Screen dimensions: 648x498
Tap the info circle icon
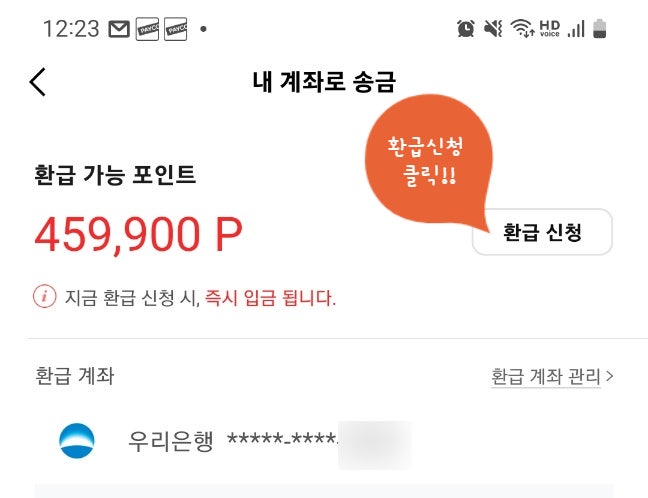tap(44, 297)
